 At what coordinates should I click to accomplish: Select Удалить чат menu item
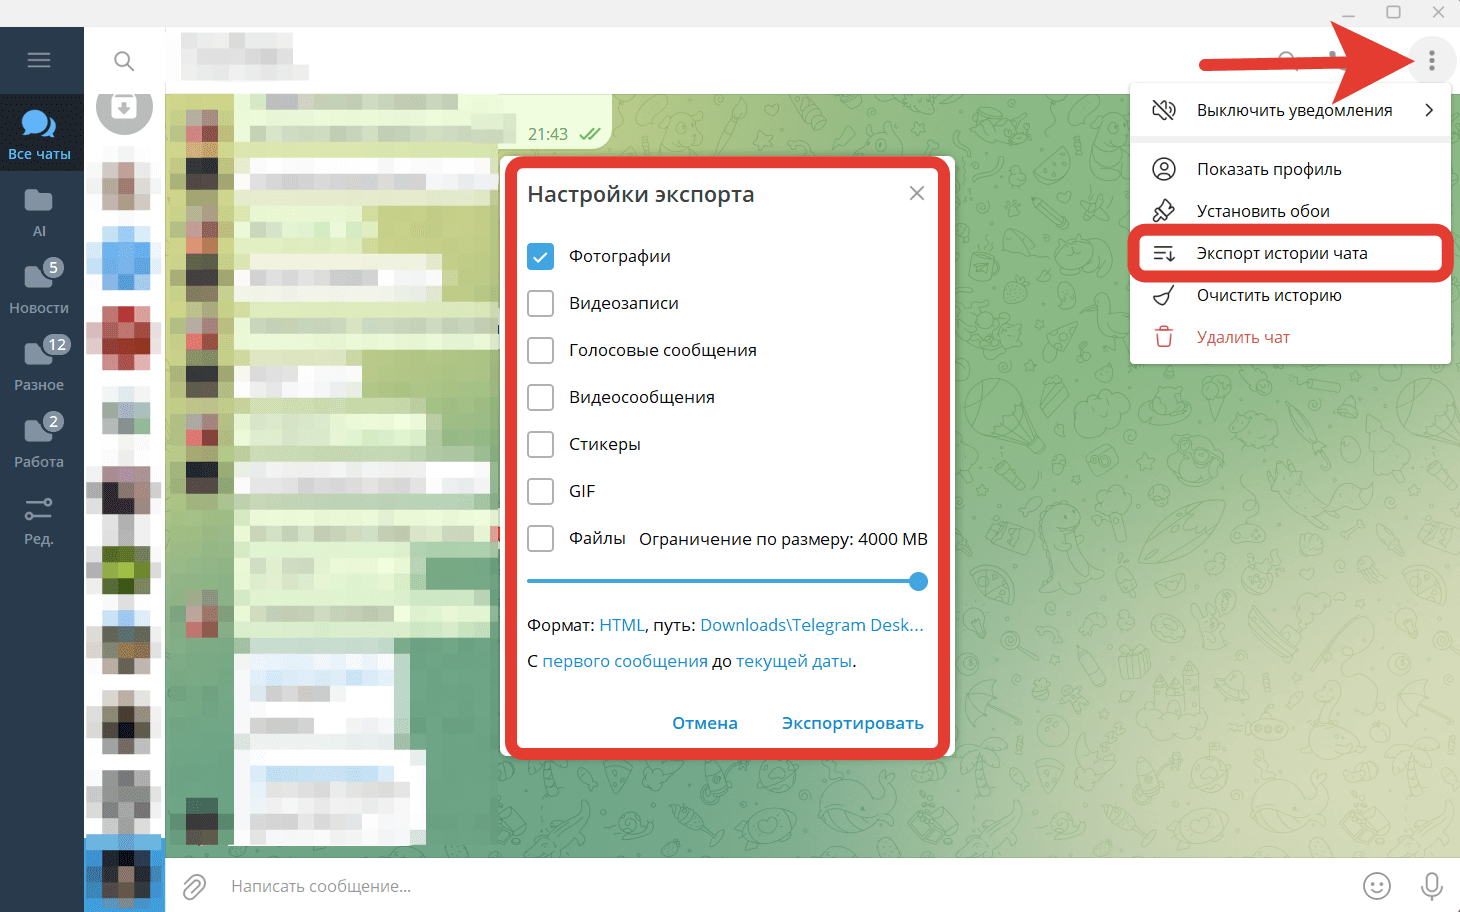point(1290,337)
